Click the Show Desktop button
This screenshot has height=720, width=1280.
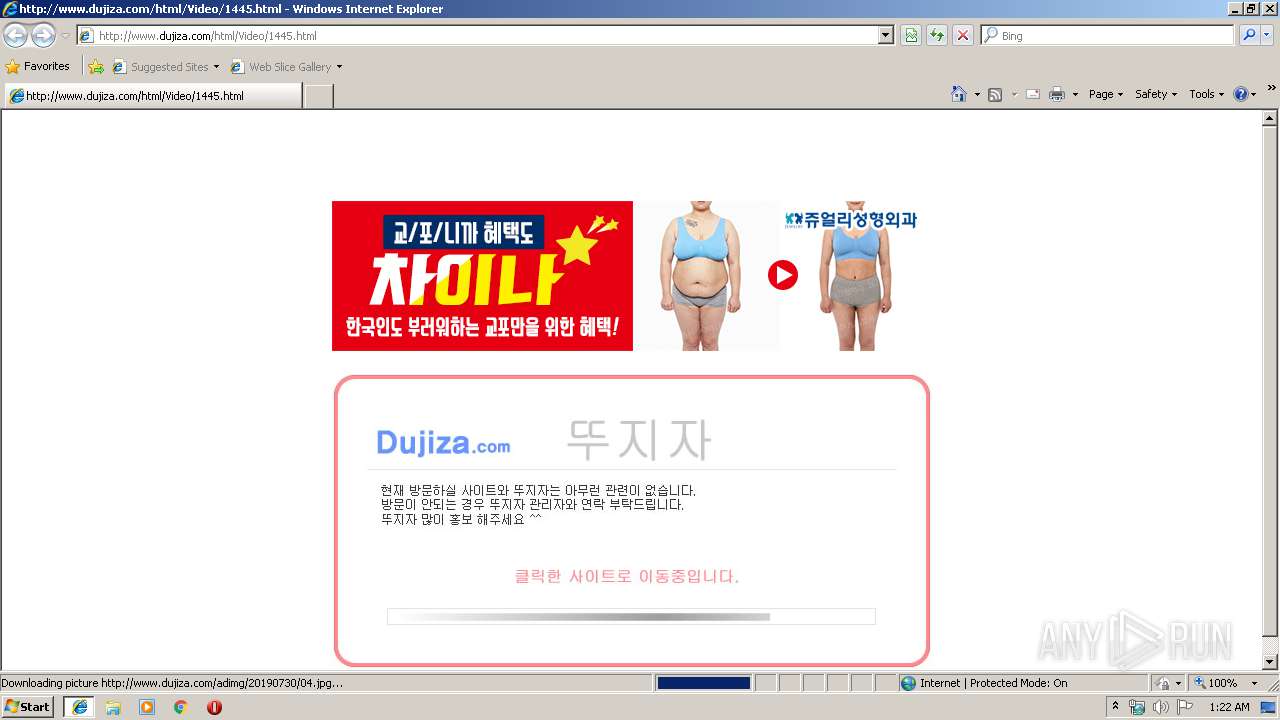1270,707
